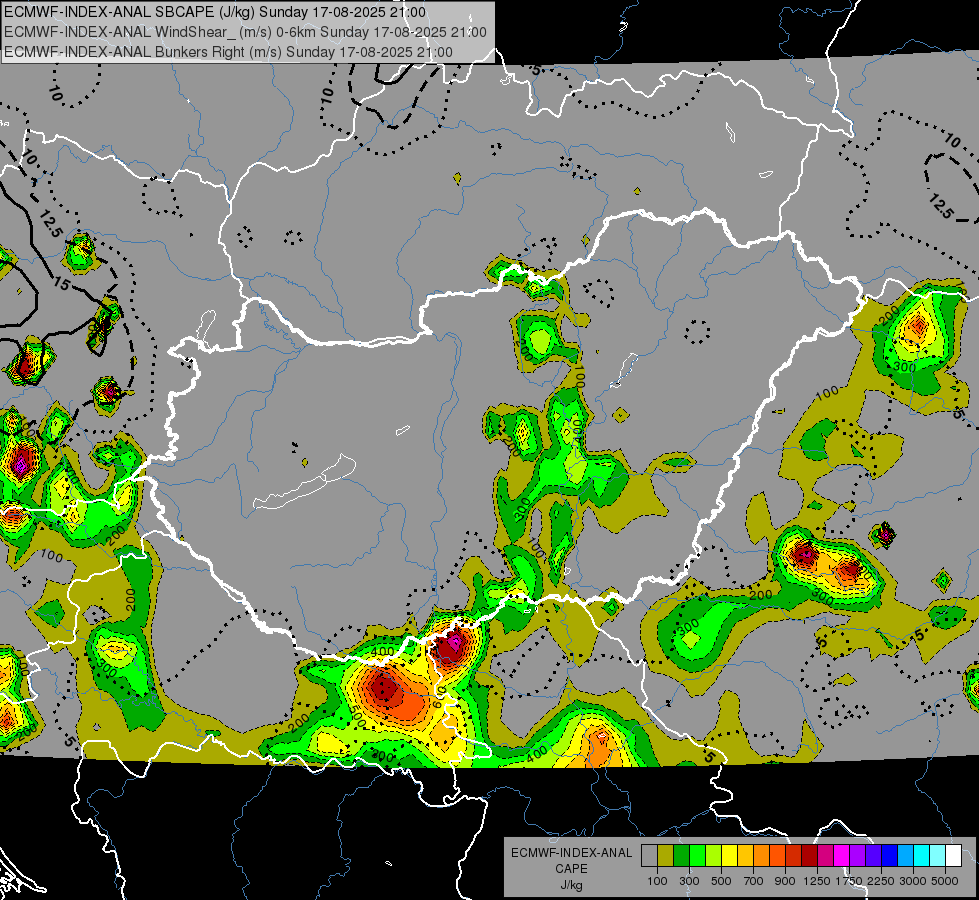Select the violet swatch before 2250
979x900 pixels.
[x=873, y=855]
